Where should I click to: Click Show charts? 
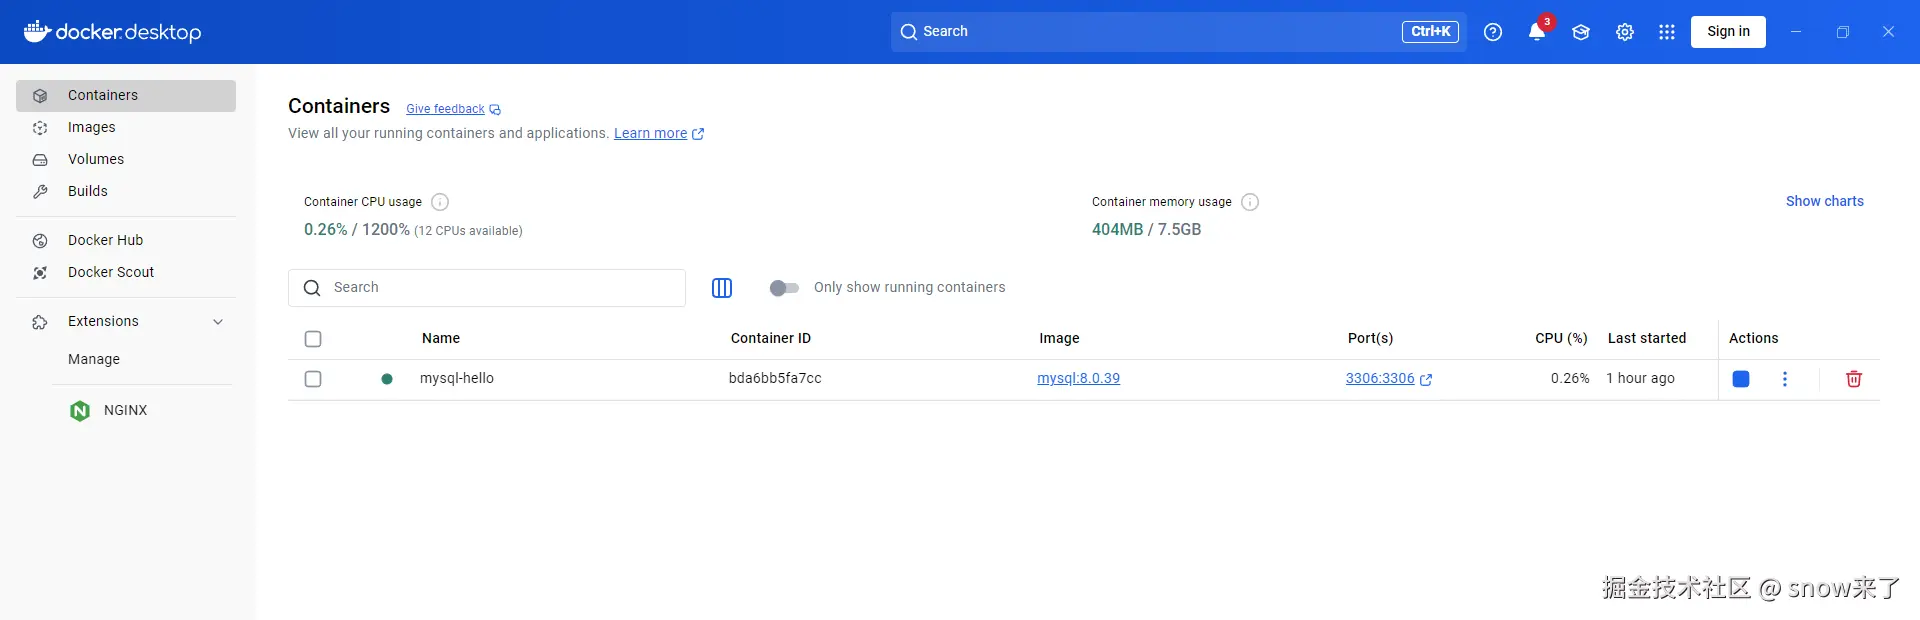1825,201
